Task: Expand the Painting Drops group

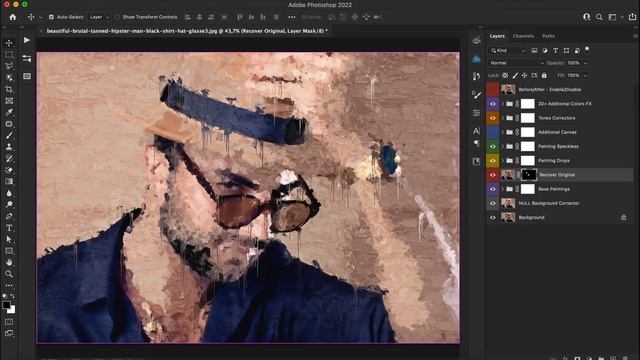Action: [x=502, y=160]
